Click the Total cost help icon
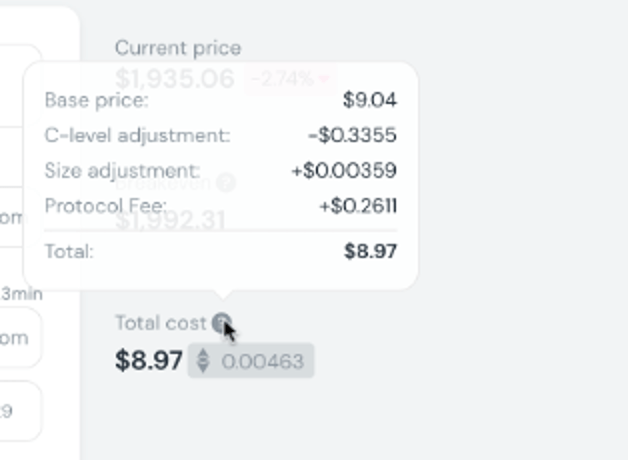The height and width of the screenshot is (460, 628). coord(221,323)
